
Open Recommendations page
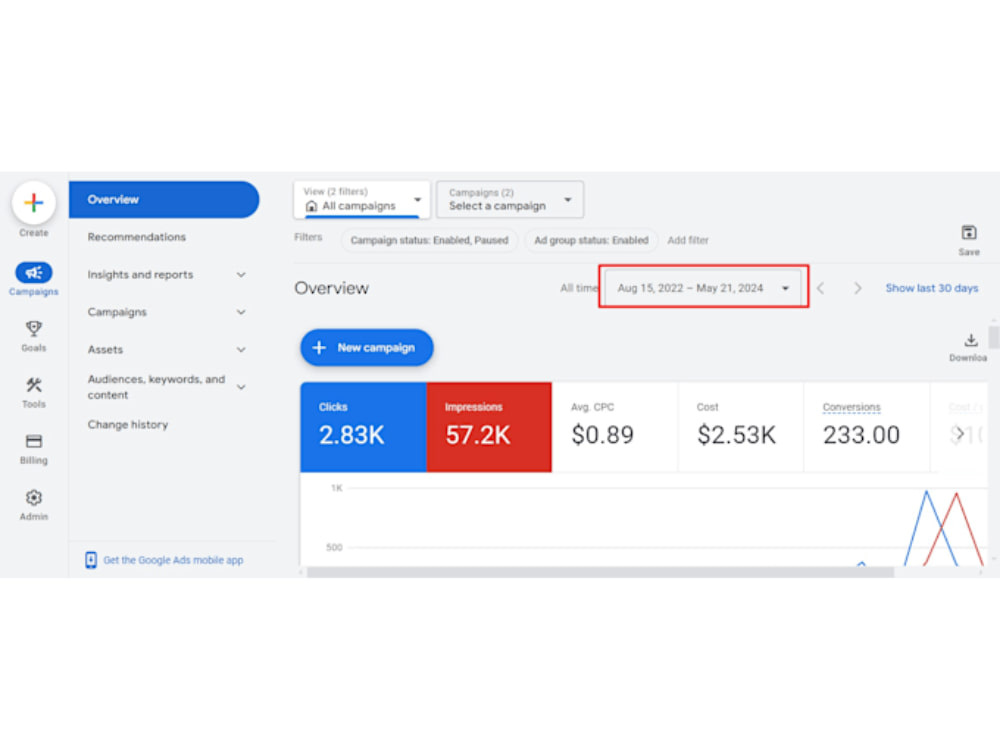tap(136, 237)
